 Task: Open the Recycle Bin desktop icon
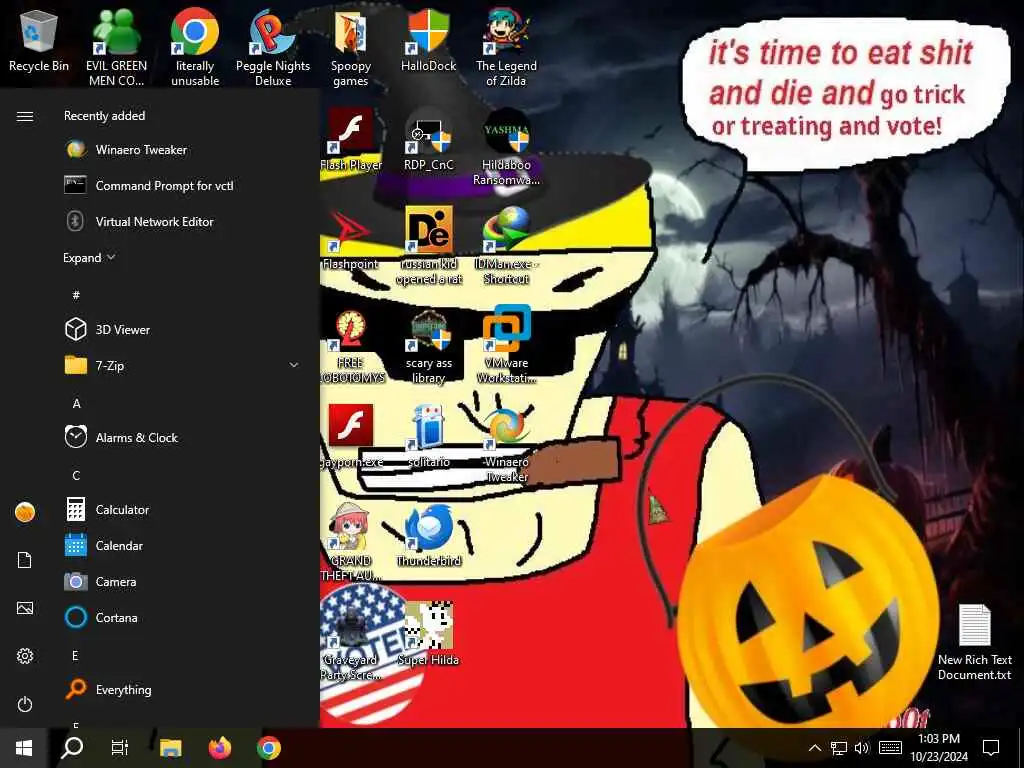39,42
